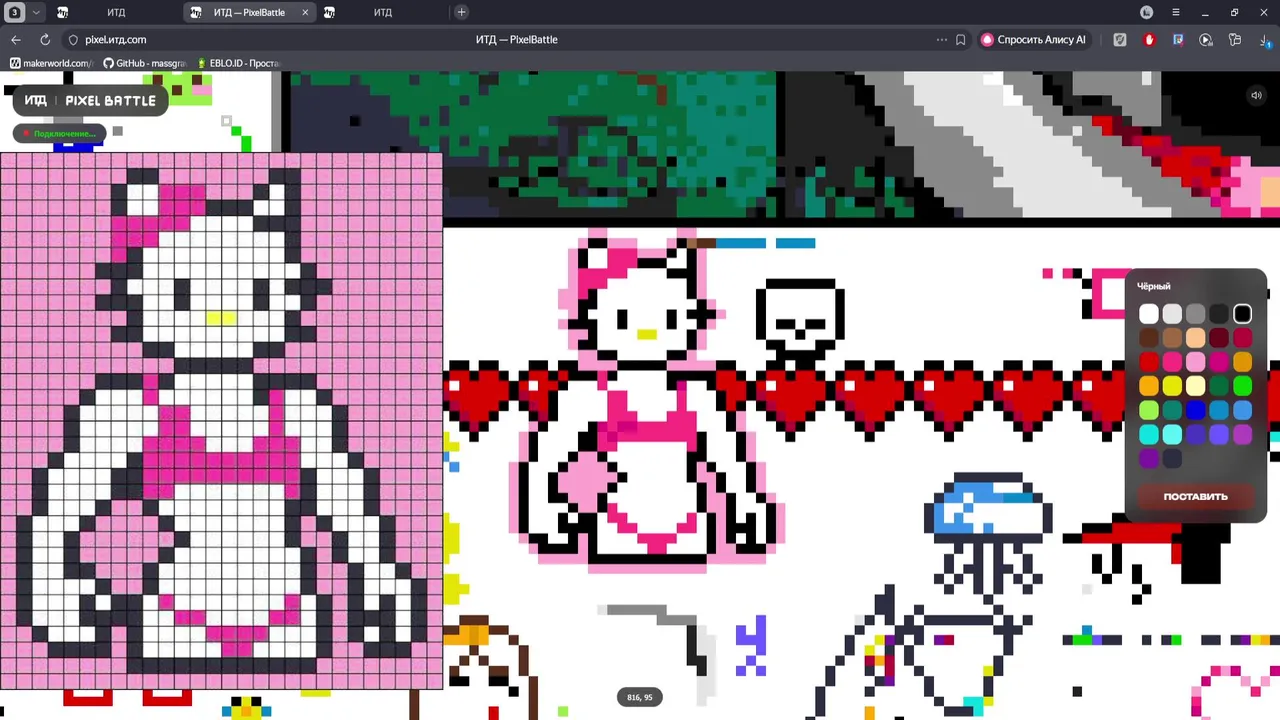Pick the peach color swatch
The height and width of the screenshot is (720, 1280).
[x=1195, y=338]
